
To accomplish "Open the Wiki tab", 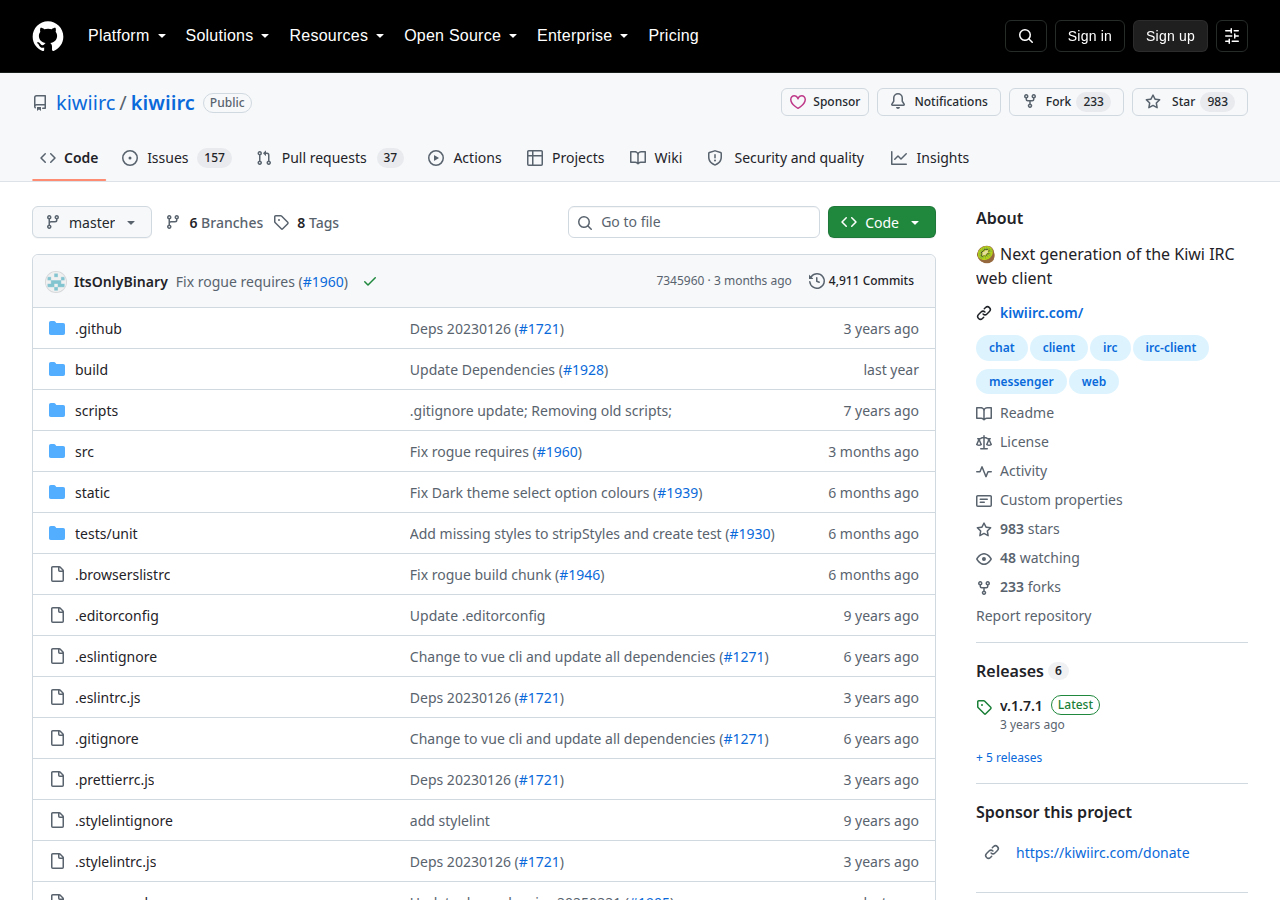I will click(656, 158).
